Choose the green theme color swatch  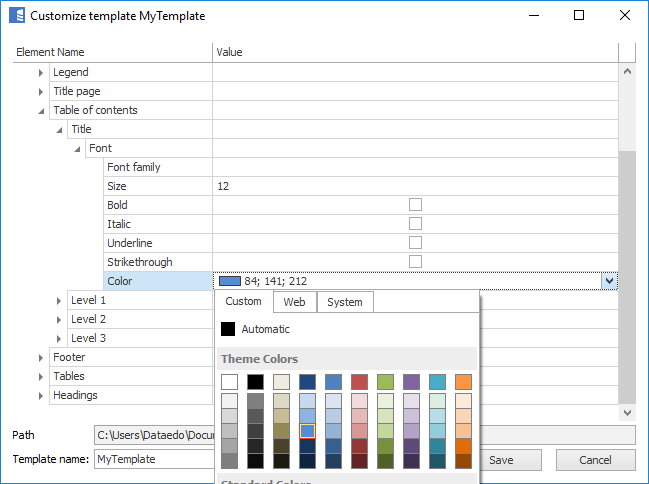(x=385, y=382)
